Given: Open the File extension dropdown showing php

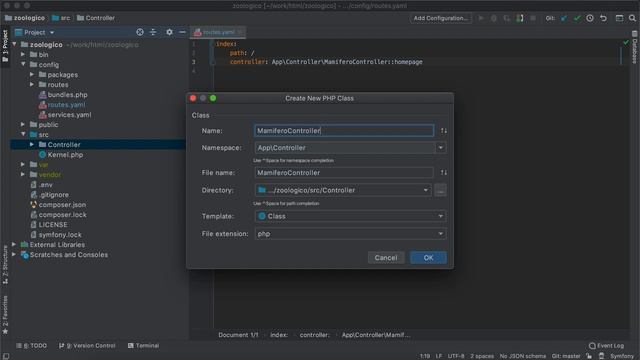Looking at the screenshot, I should (350, 234).
